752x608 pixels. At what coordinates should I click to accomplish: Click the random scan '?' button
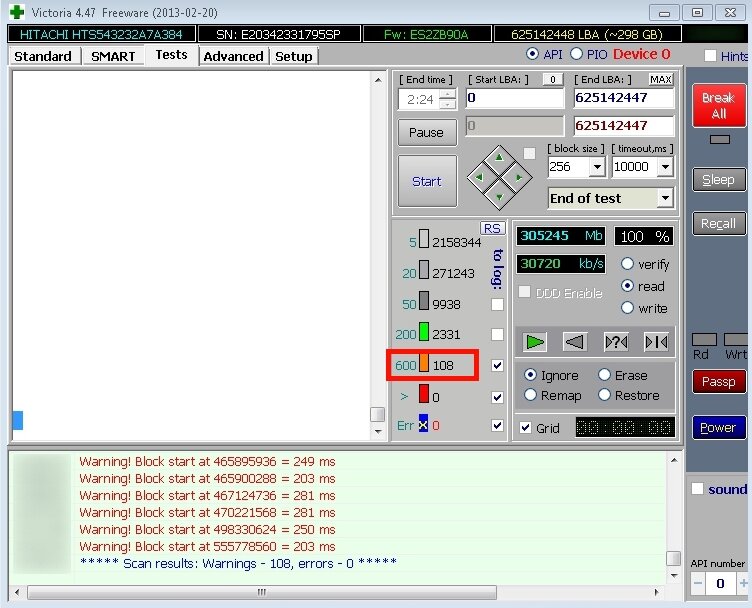pyautogui.click(x=616, y=342)
